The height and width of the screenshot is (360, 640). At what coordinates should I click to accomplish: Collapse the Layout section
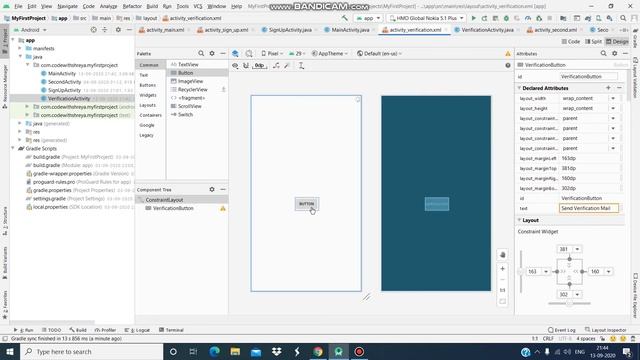coord(520,220)
